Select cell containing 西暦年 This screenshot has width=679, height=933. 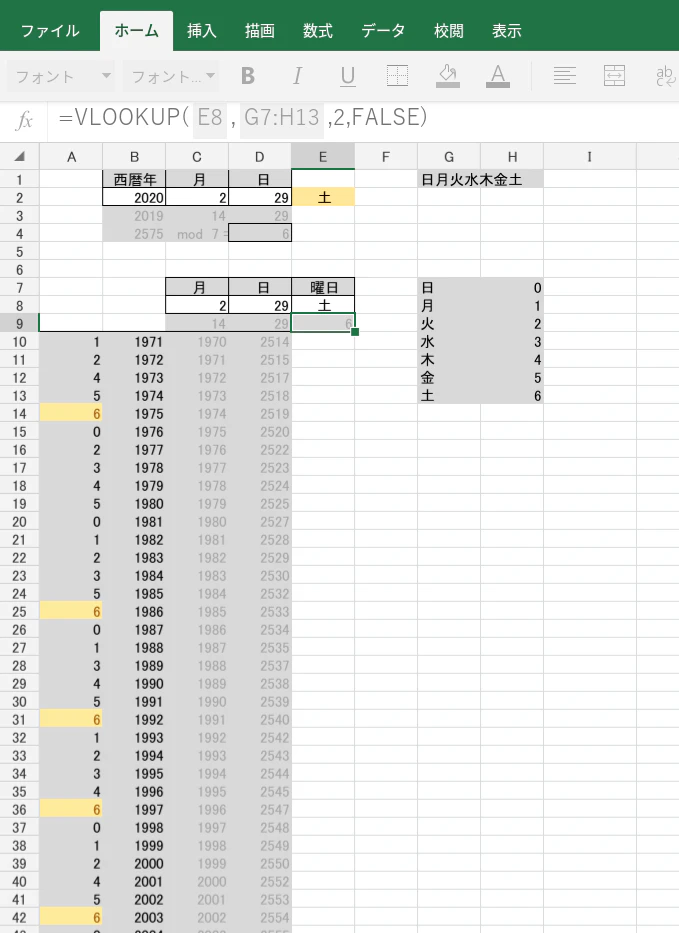point(134,179)
